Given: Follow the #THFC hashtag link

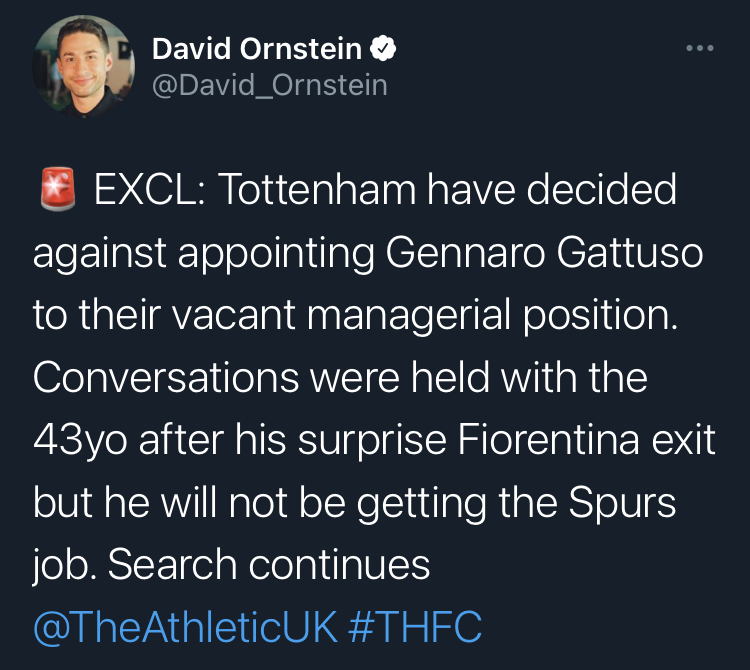Looking at the screenshot, I should coord(415,629).
